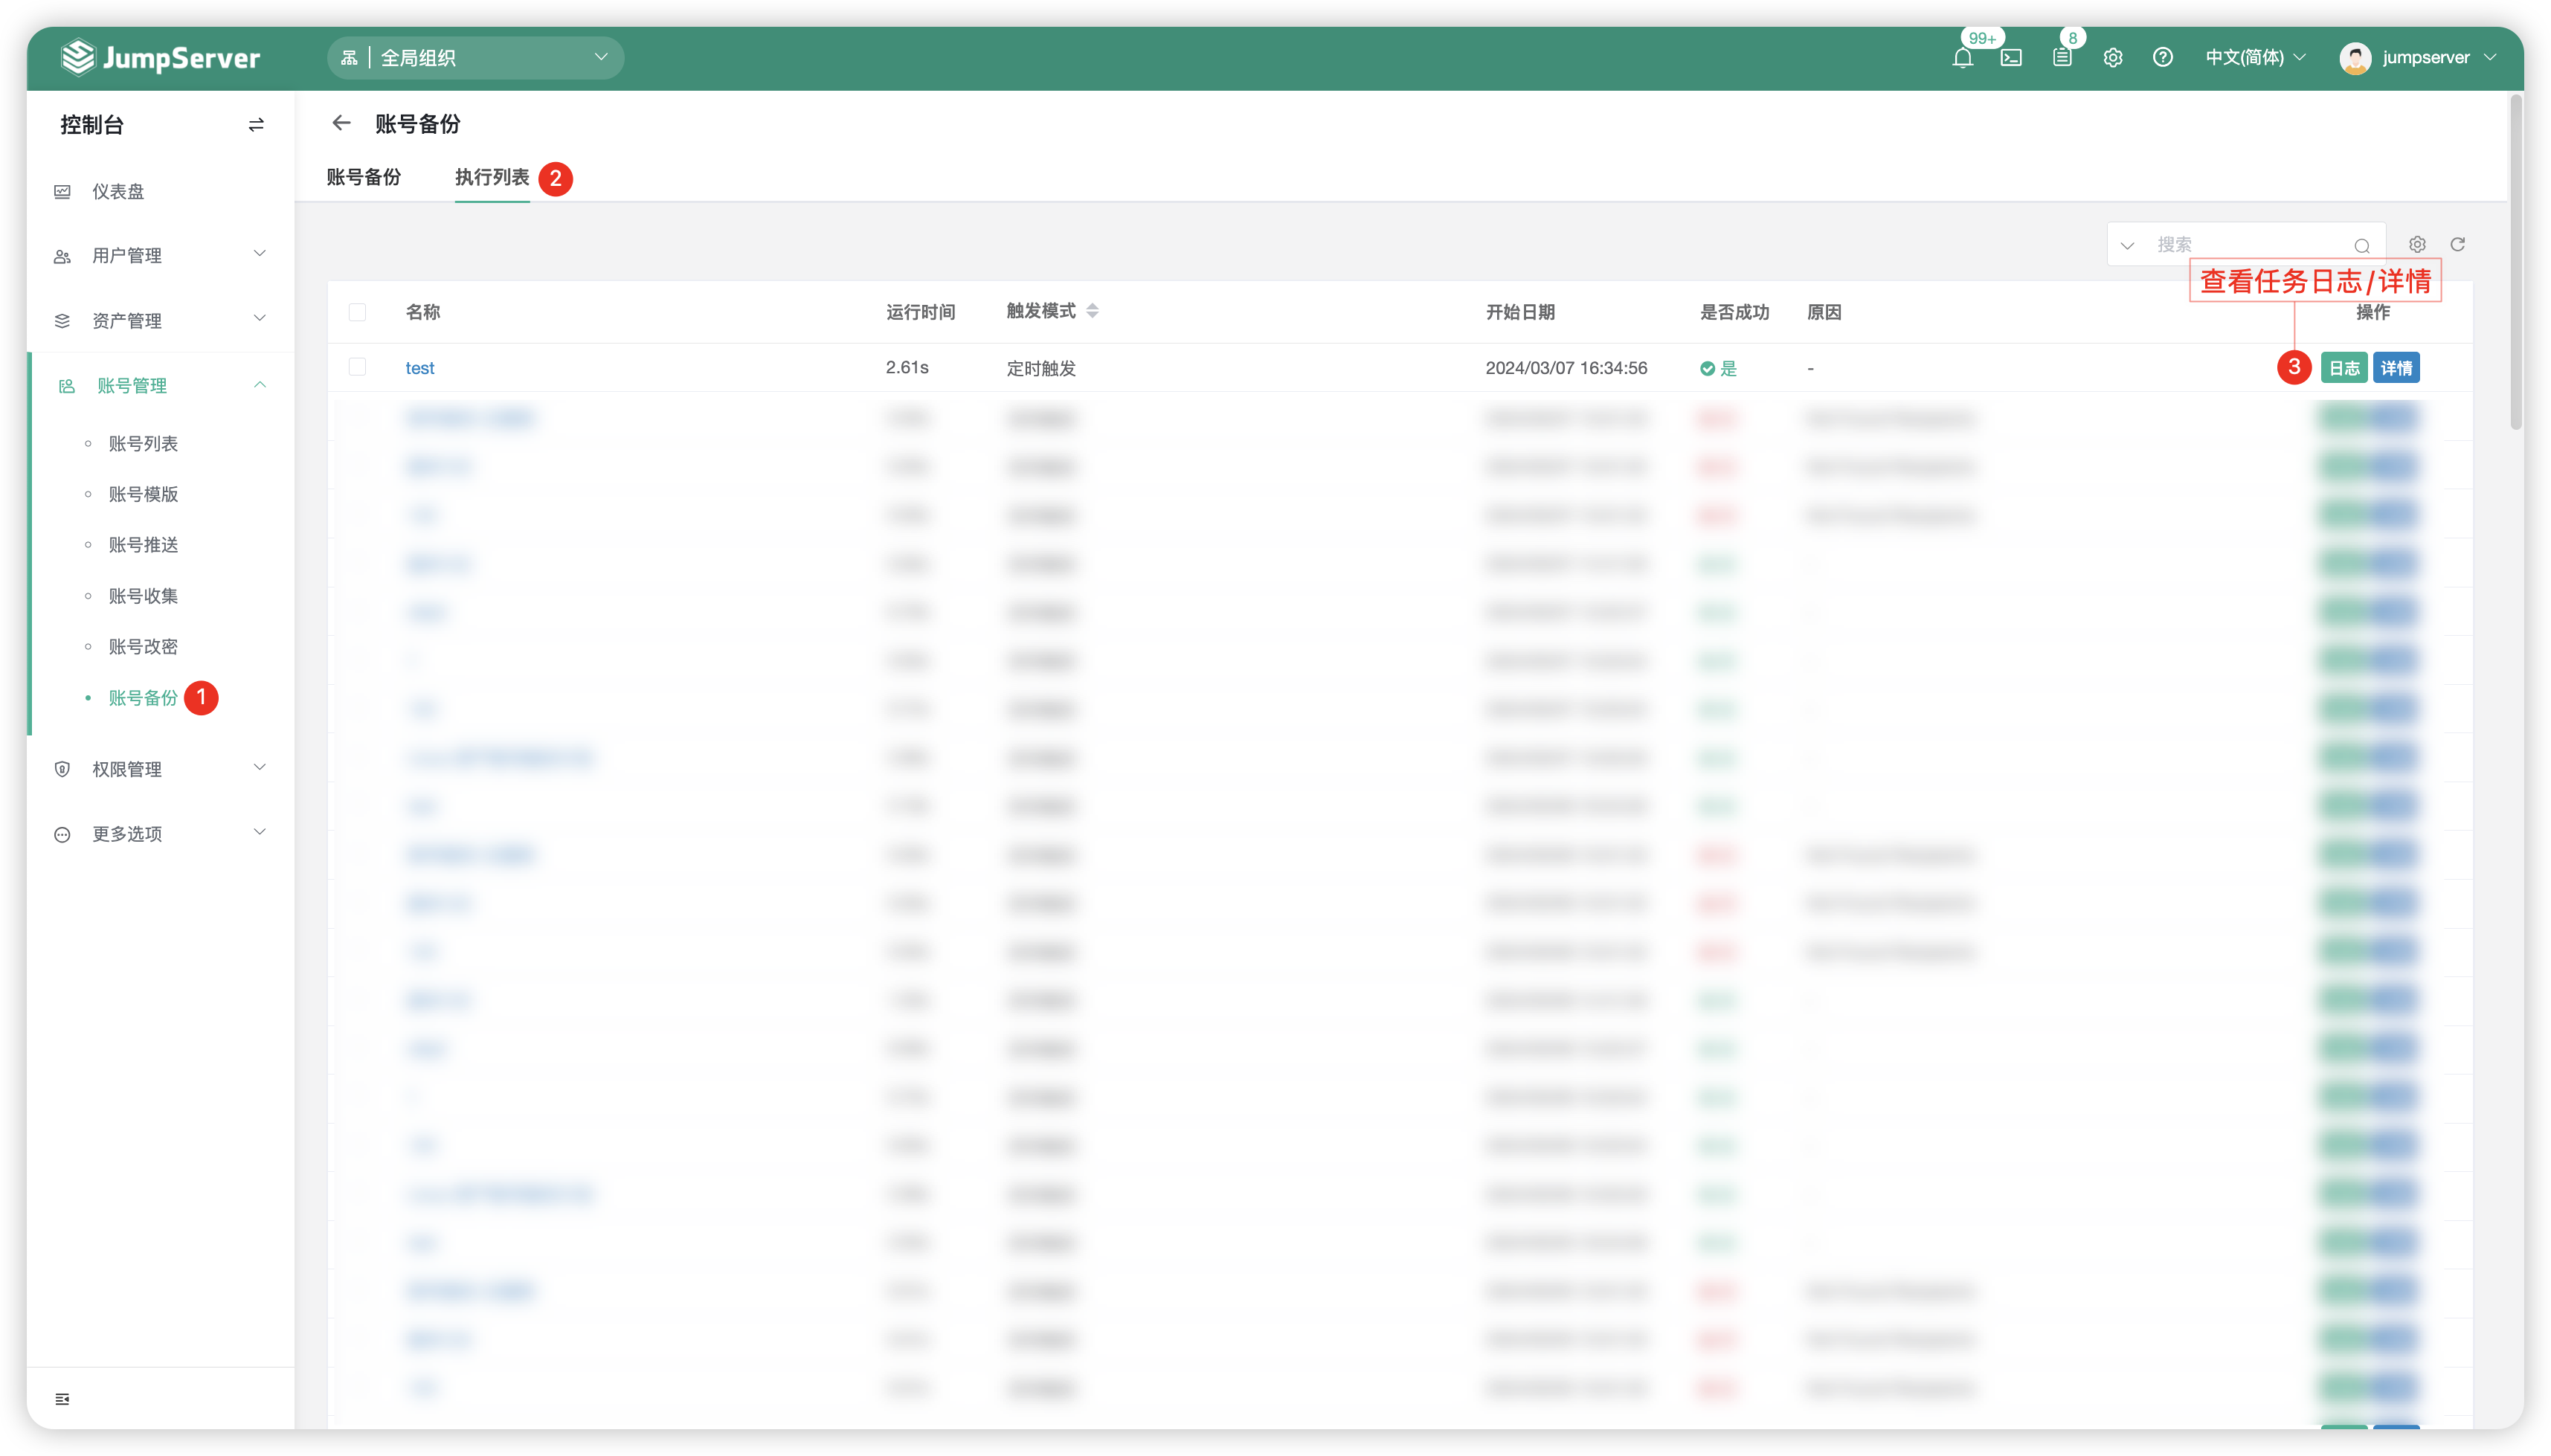Viewport: 2551px width, 1456px height.
Task: Click the user avatar icon
Action: point(2354,58)
